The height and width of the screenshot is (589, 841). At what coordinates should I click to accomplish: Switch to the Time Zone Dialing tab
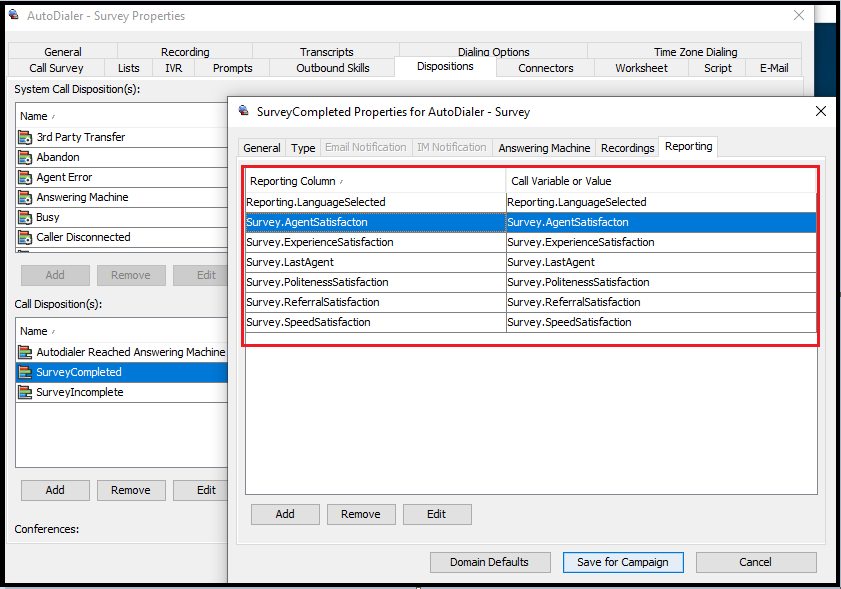(695, 51)
